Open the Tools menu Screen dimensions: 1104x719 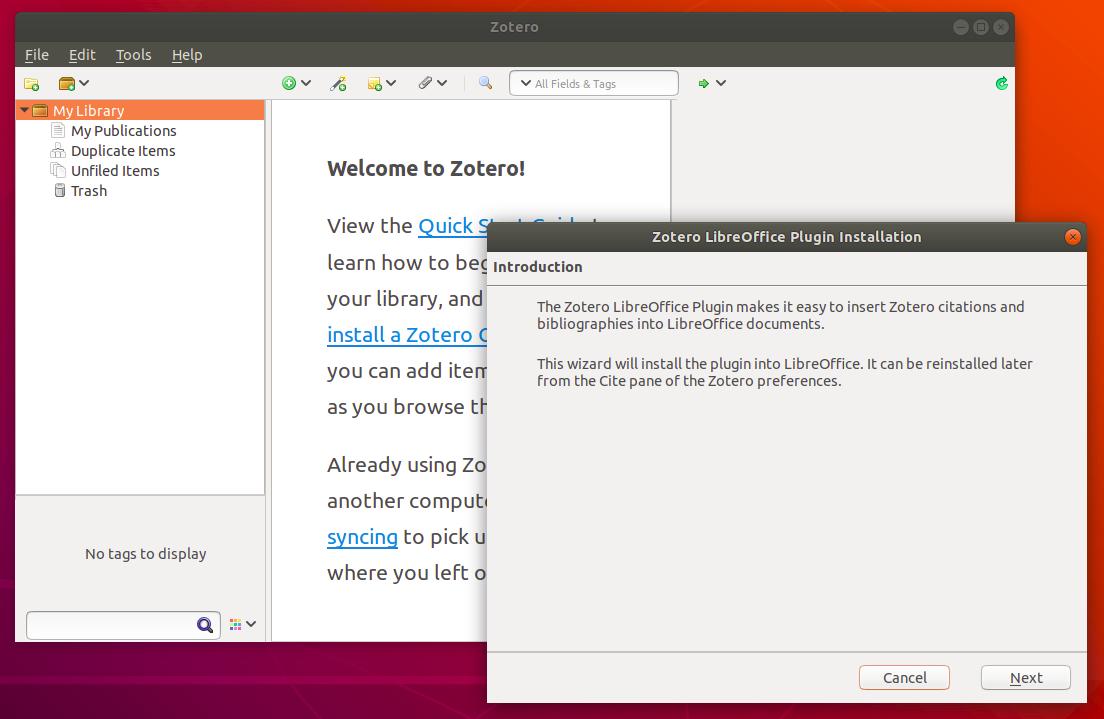[134, 55]
